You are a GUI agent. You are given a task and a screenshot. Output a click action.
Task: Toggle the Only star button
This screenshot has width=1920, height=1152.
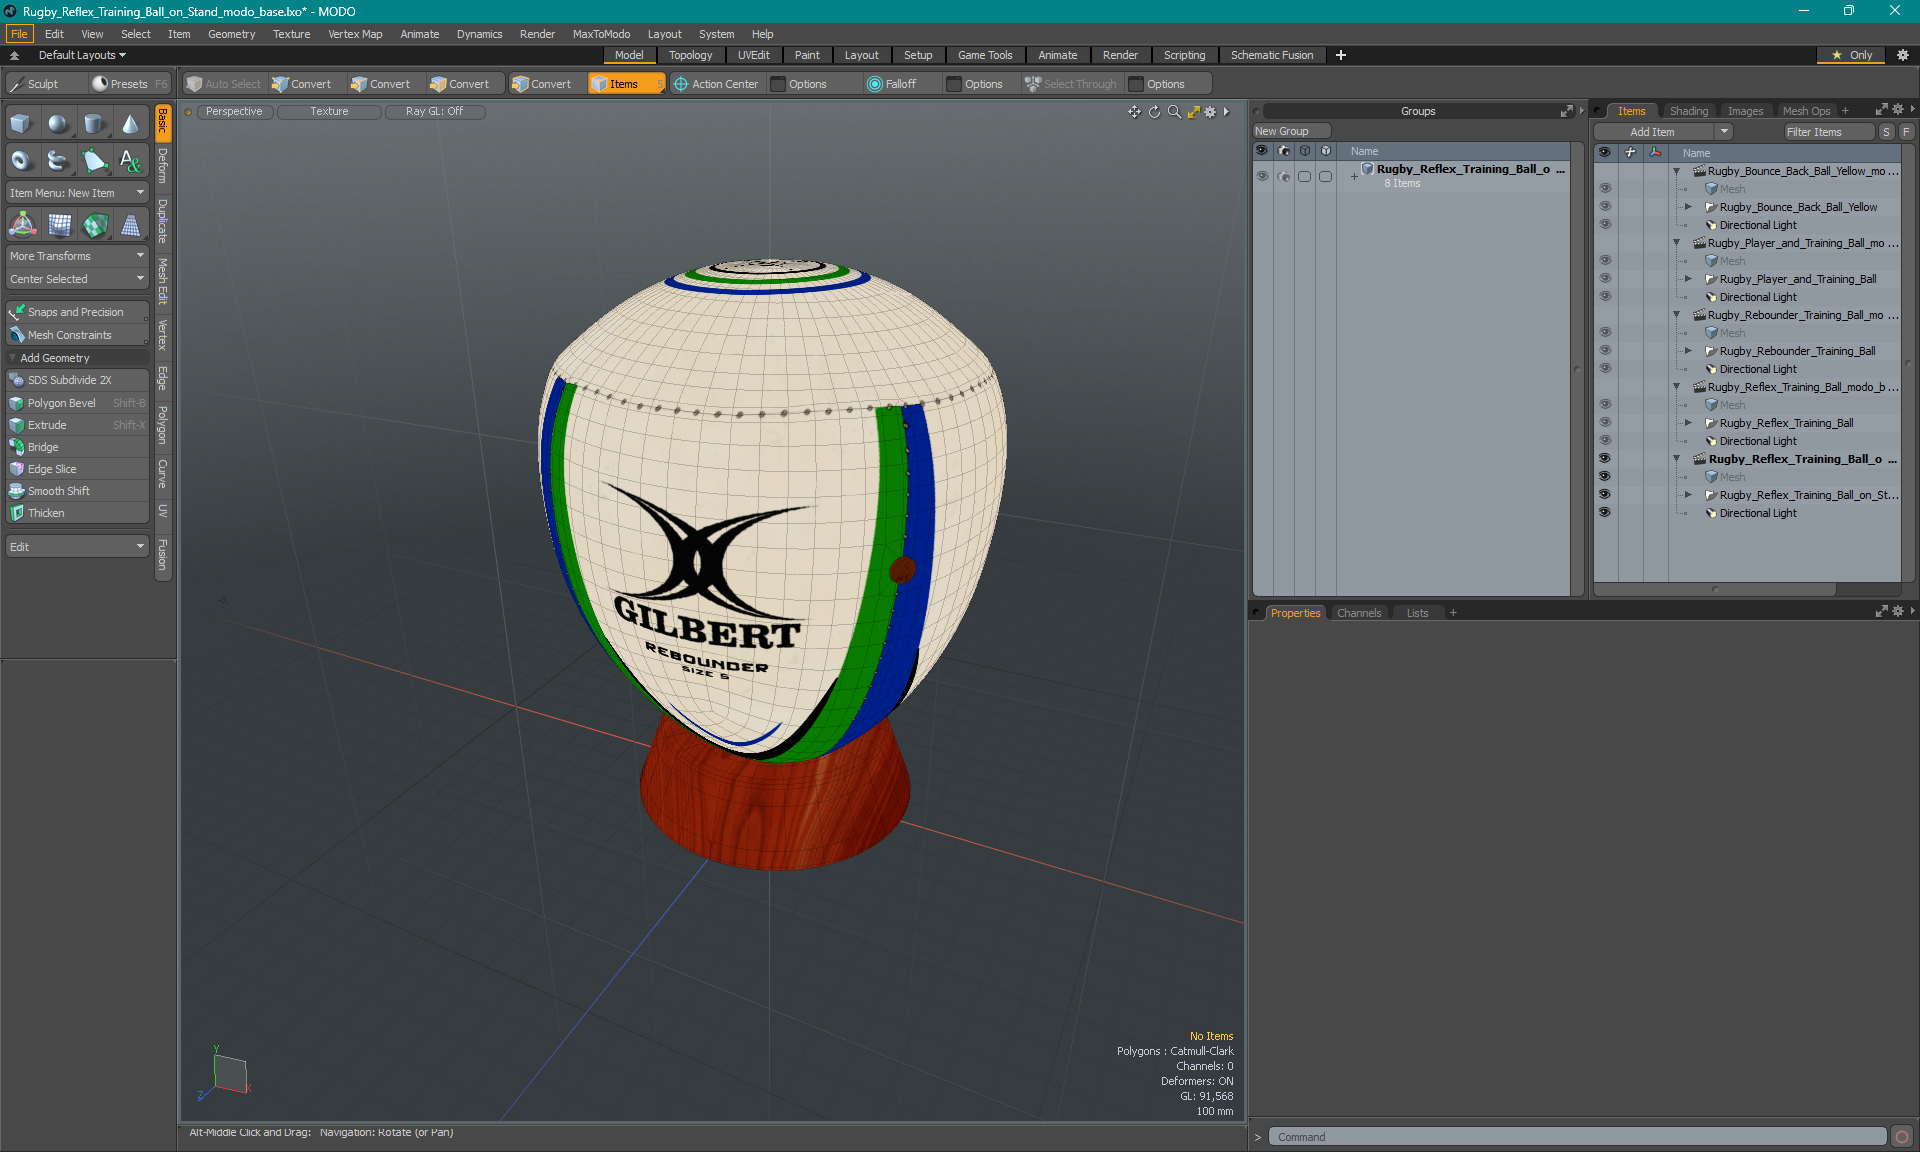pos(1852,55)
